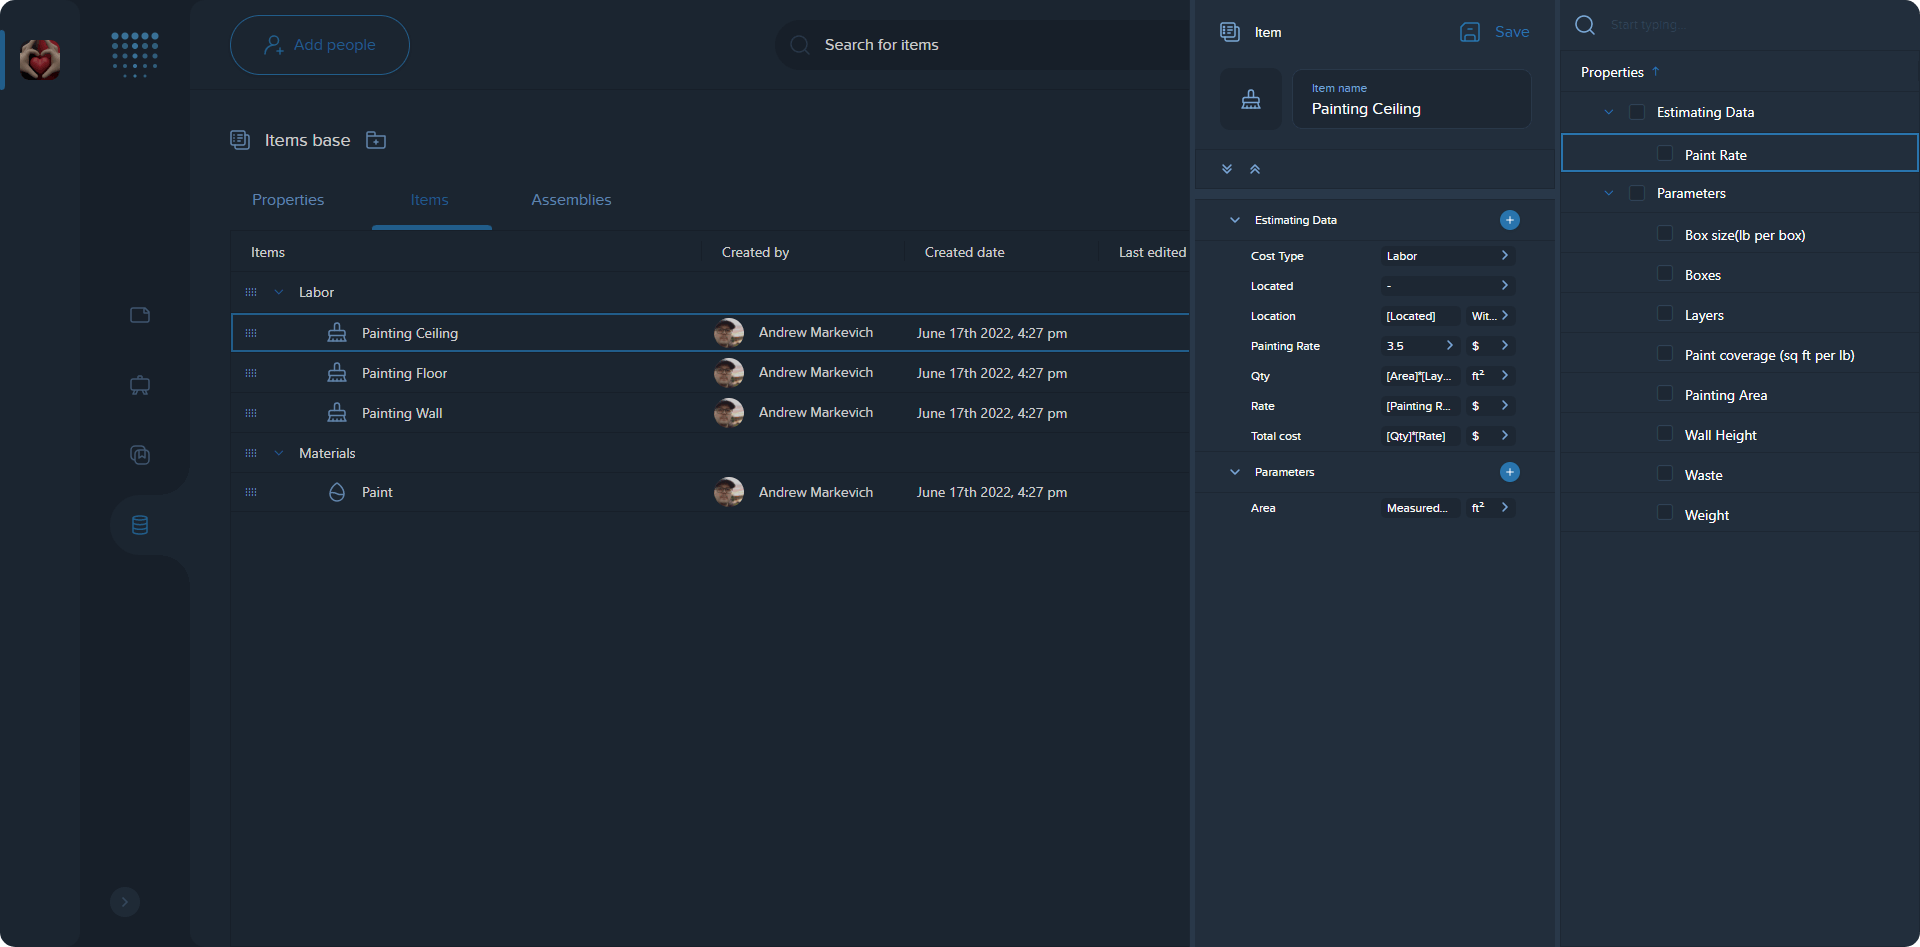Click the item brush icon tile beside Item name
This screenshot has height=947, width=1920.
1251,99
